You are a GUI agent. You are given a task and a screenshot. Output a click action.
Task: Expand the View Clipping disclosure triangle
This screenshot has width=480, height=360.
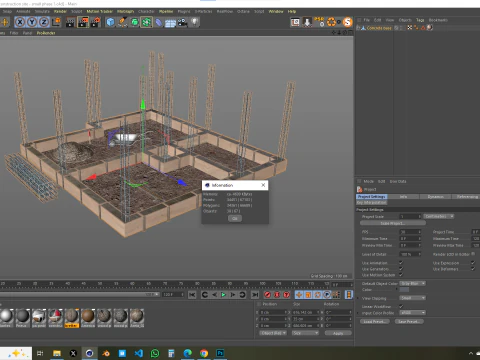[358, 298]
